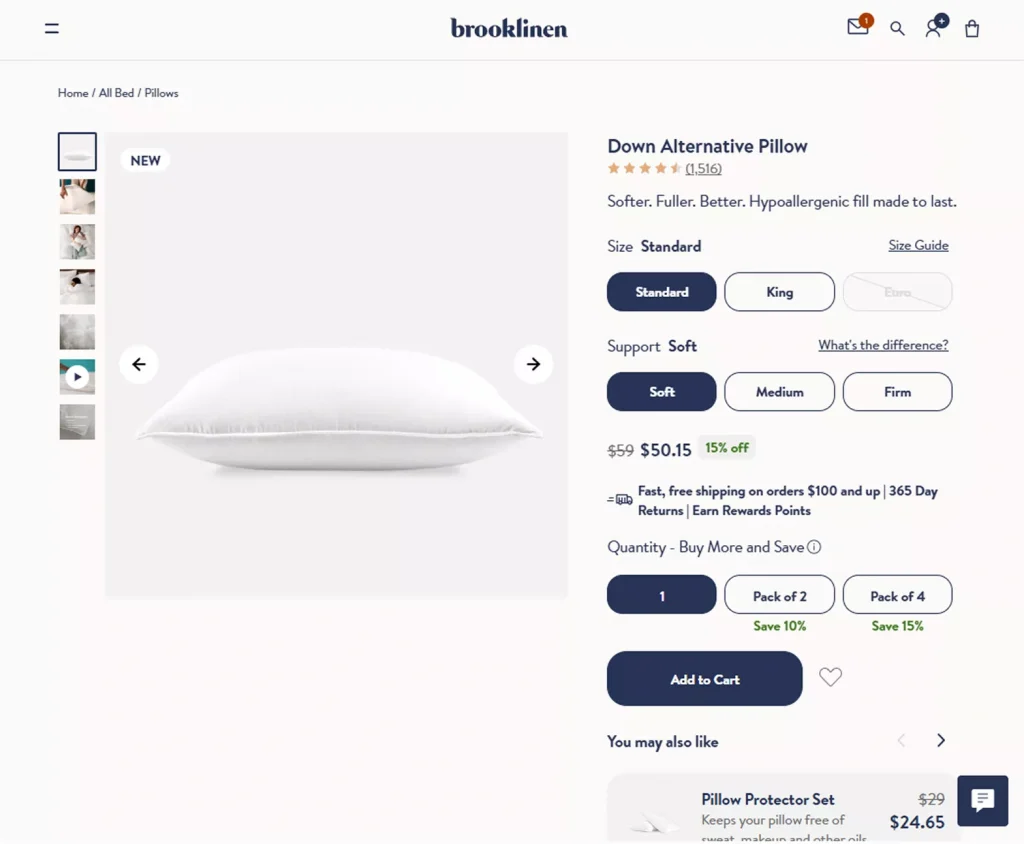Click Add to Cart button
The width and height of the screenshot is (1024, 844).
pos(704,678)
